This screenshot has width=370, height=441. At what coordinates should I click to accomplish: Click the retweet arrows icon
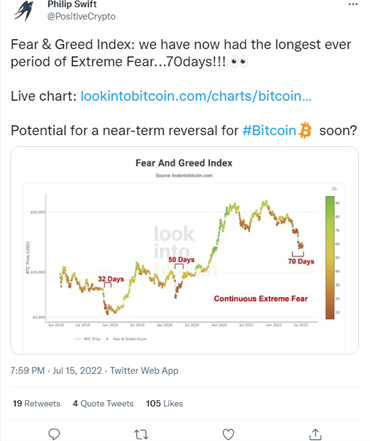coord(141,434)
